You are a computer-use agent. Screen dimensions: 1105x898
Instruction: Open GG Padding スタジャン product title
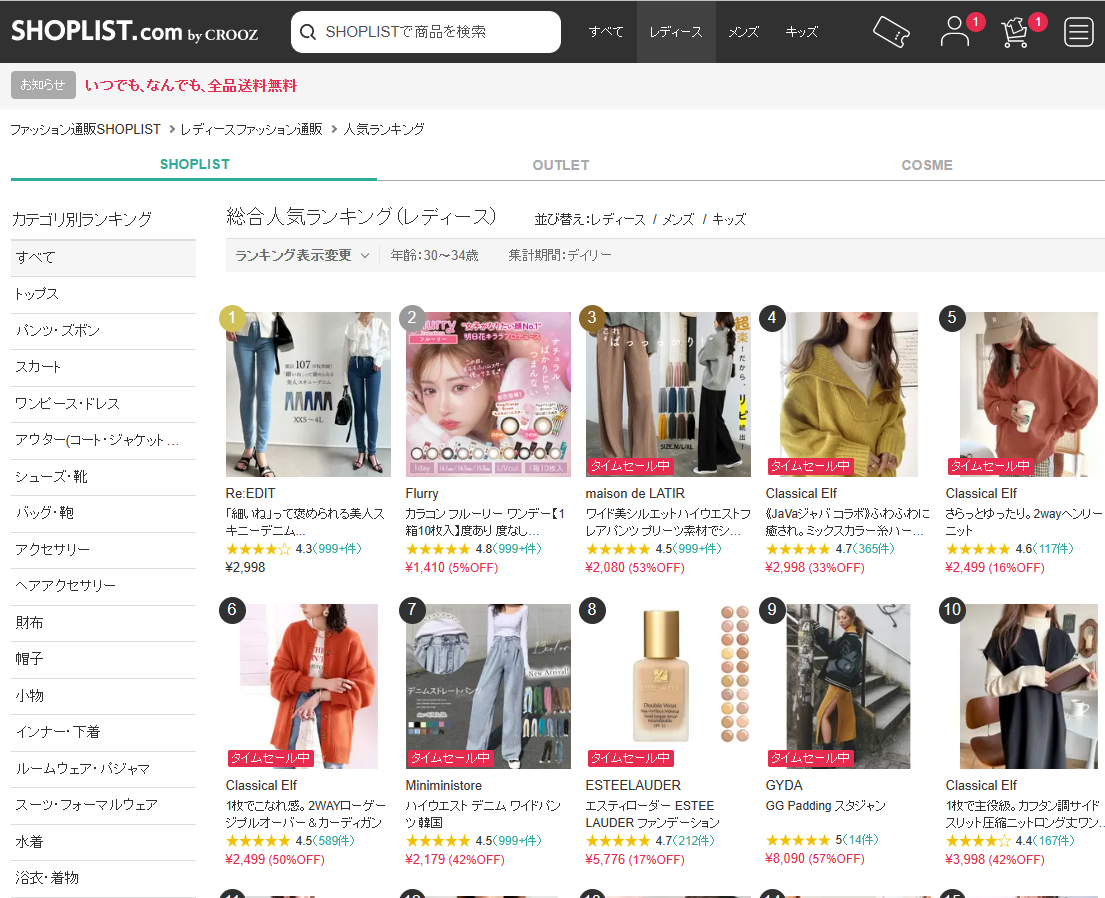pos(826,806)
